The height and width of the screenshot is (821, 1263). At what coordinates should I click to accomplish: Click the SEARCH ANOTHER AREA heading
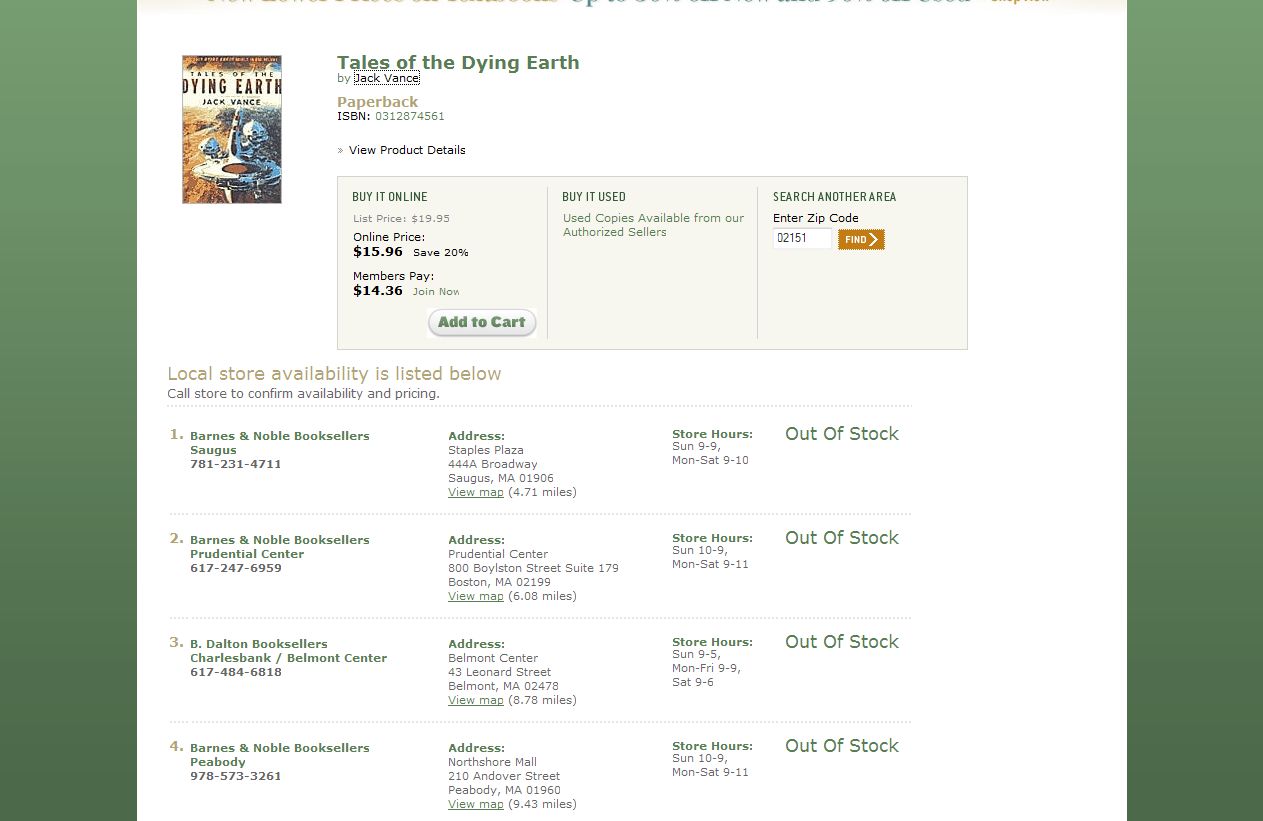point(835,197)
